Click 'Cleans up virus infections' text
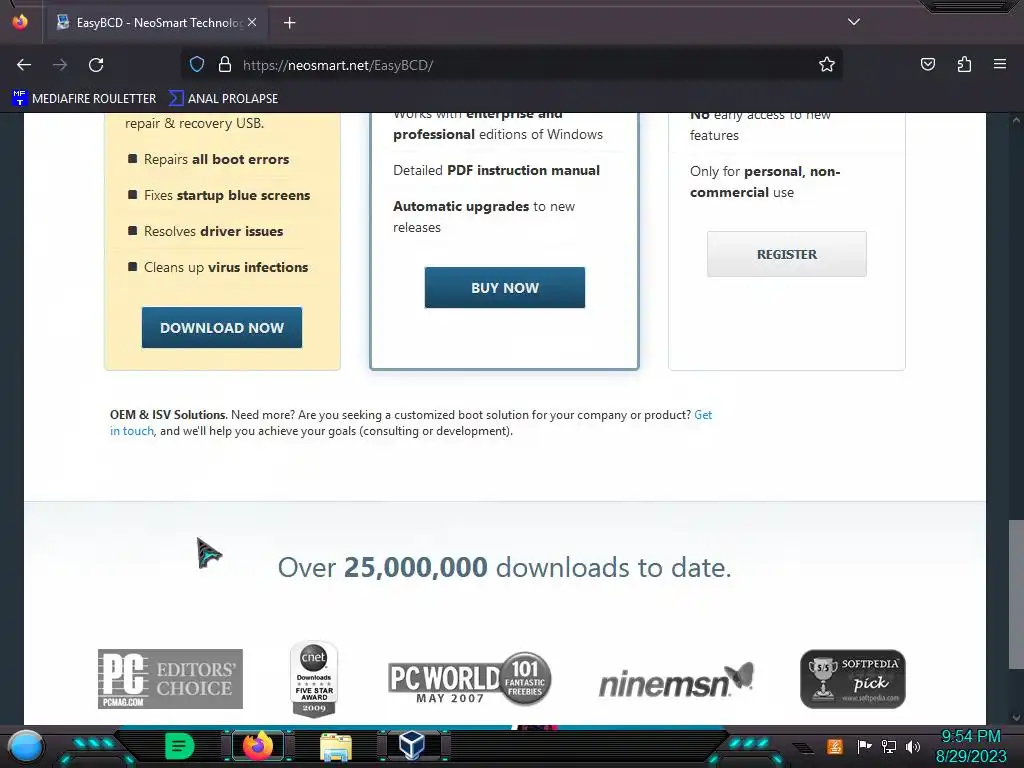 pyautogui.click(x=226, y=267)
